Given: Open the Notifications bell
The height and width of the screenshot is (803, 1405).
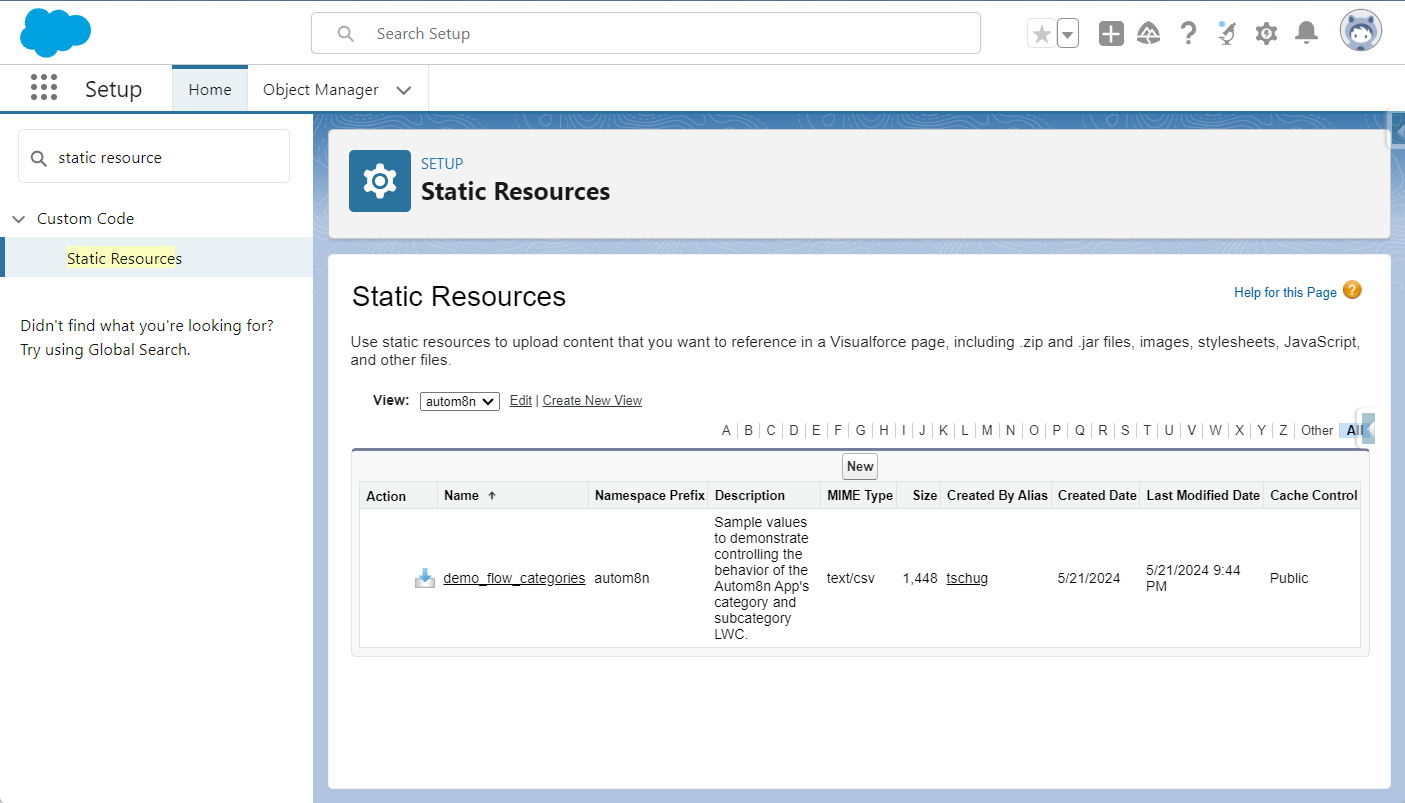Looking at the screenshot, I should pyautogui.click(x=1306, y=34).
